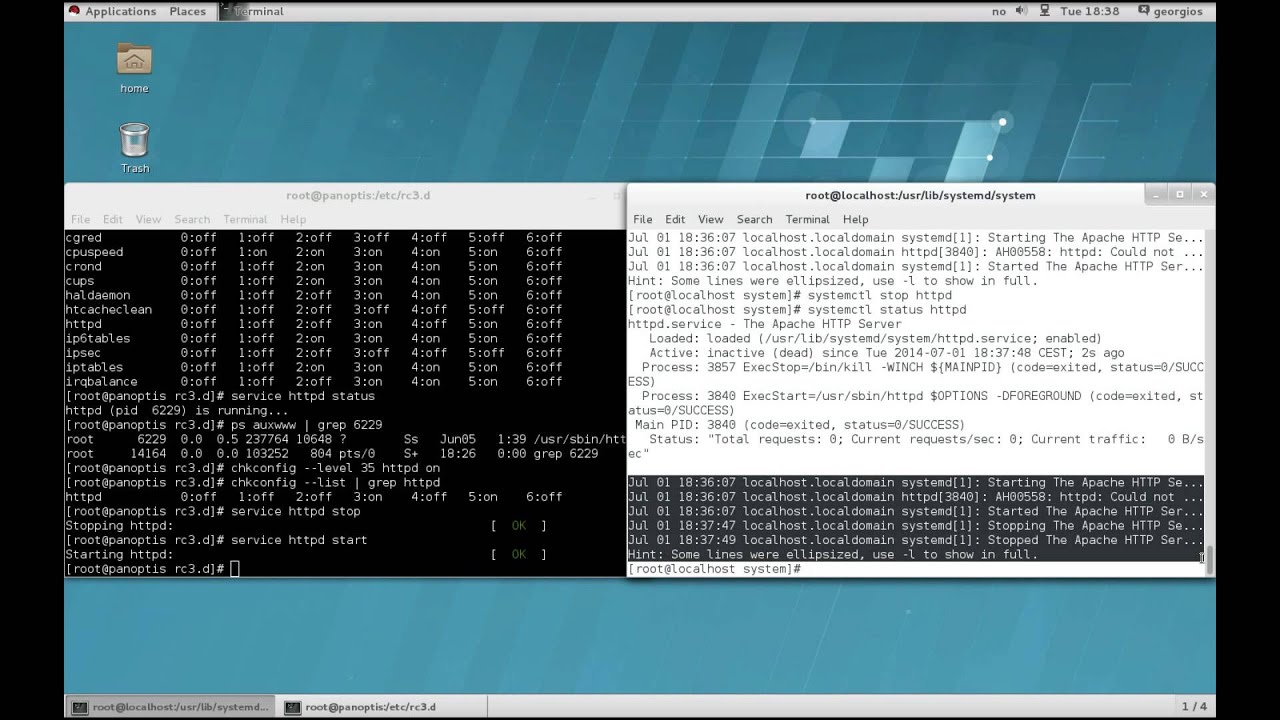Click 'Starting httpd:' output line
Image resolution: width=1280 pixels, height=720 pixels.
click(119, 554)
